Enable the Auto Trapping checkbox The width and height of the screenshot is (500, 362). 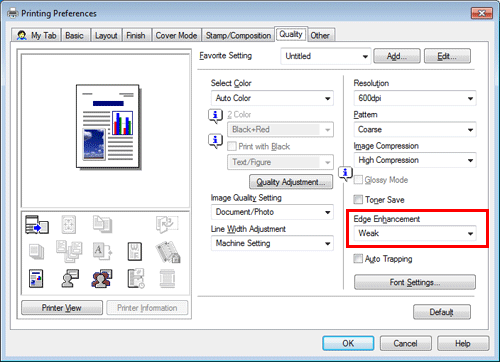[358, 259]
